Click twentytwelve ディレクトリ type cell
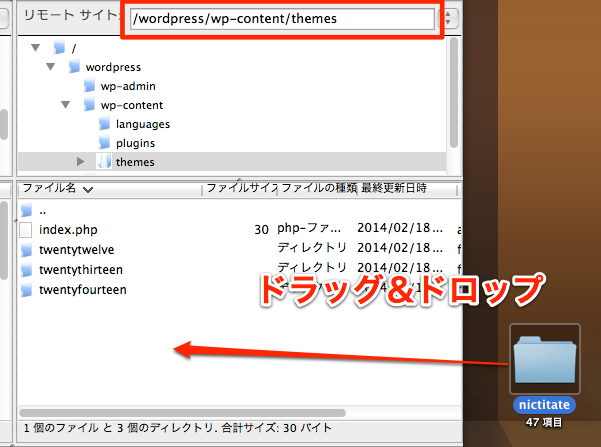The height and width of the screenshot is (447, 601). pyautogui.click(x=312, y=248)
